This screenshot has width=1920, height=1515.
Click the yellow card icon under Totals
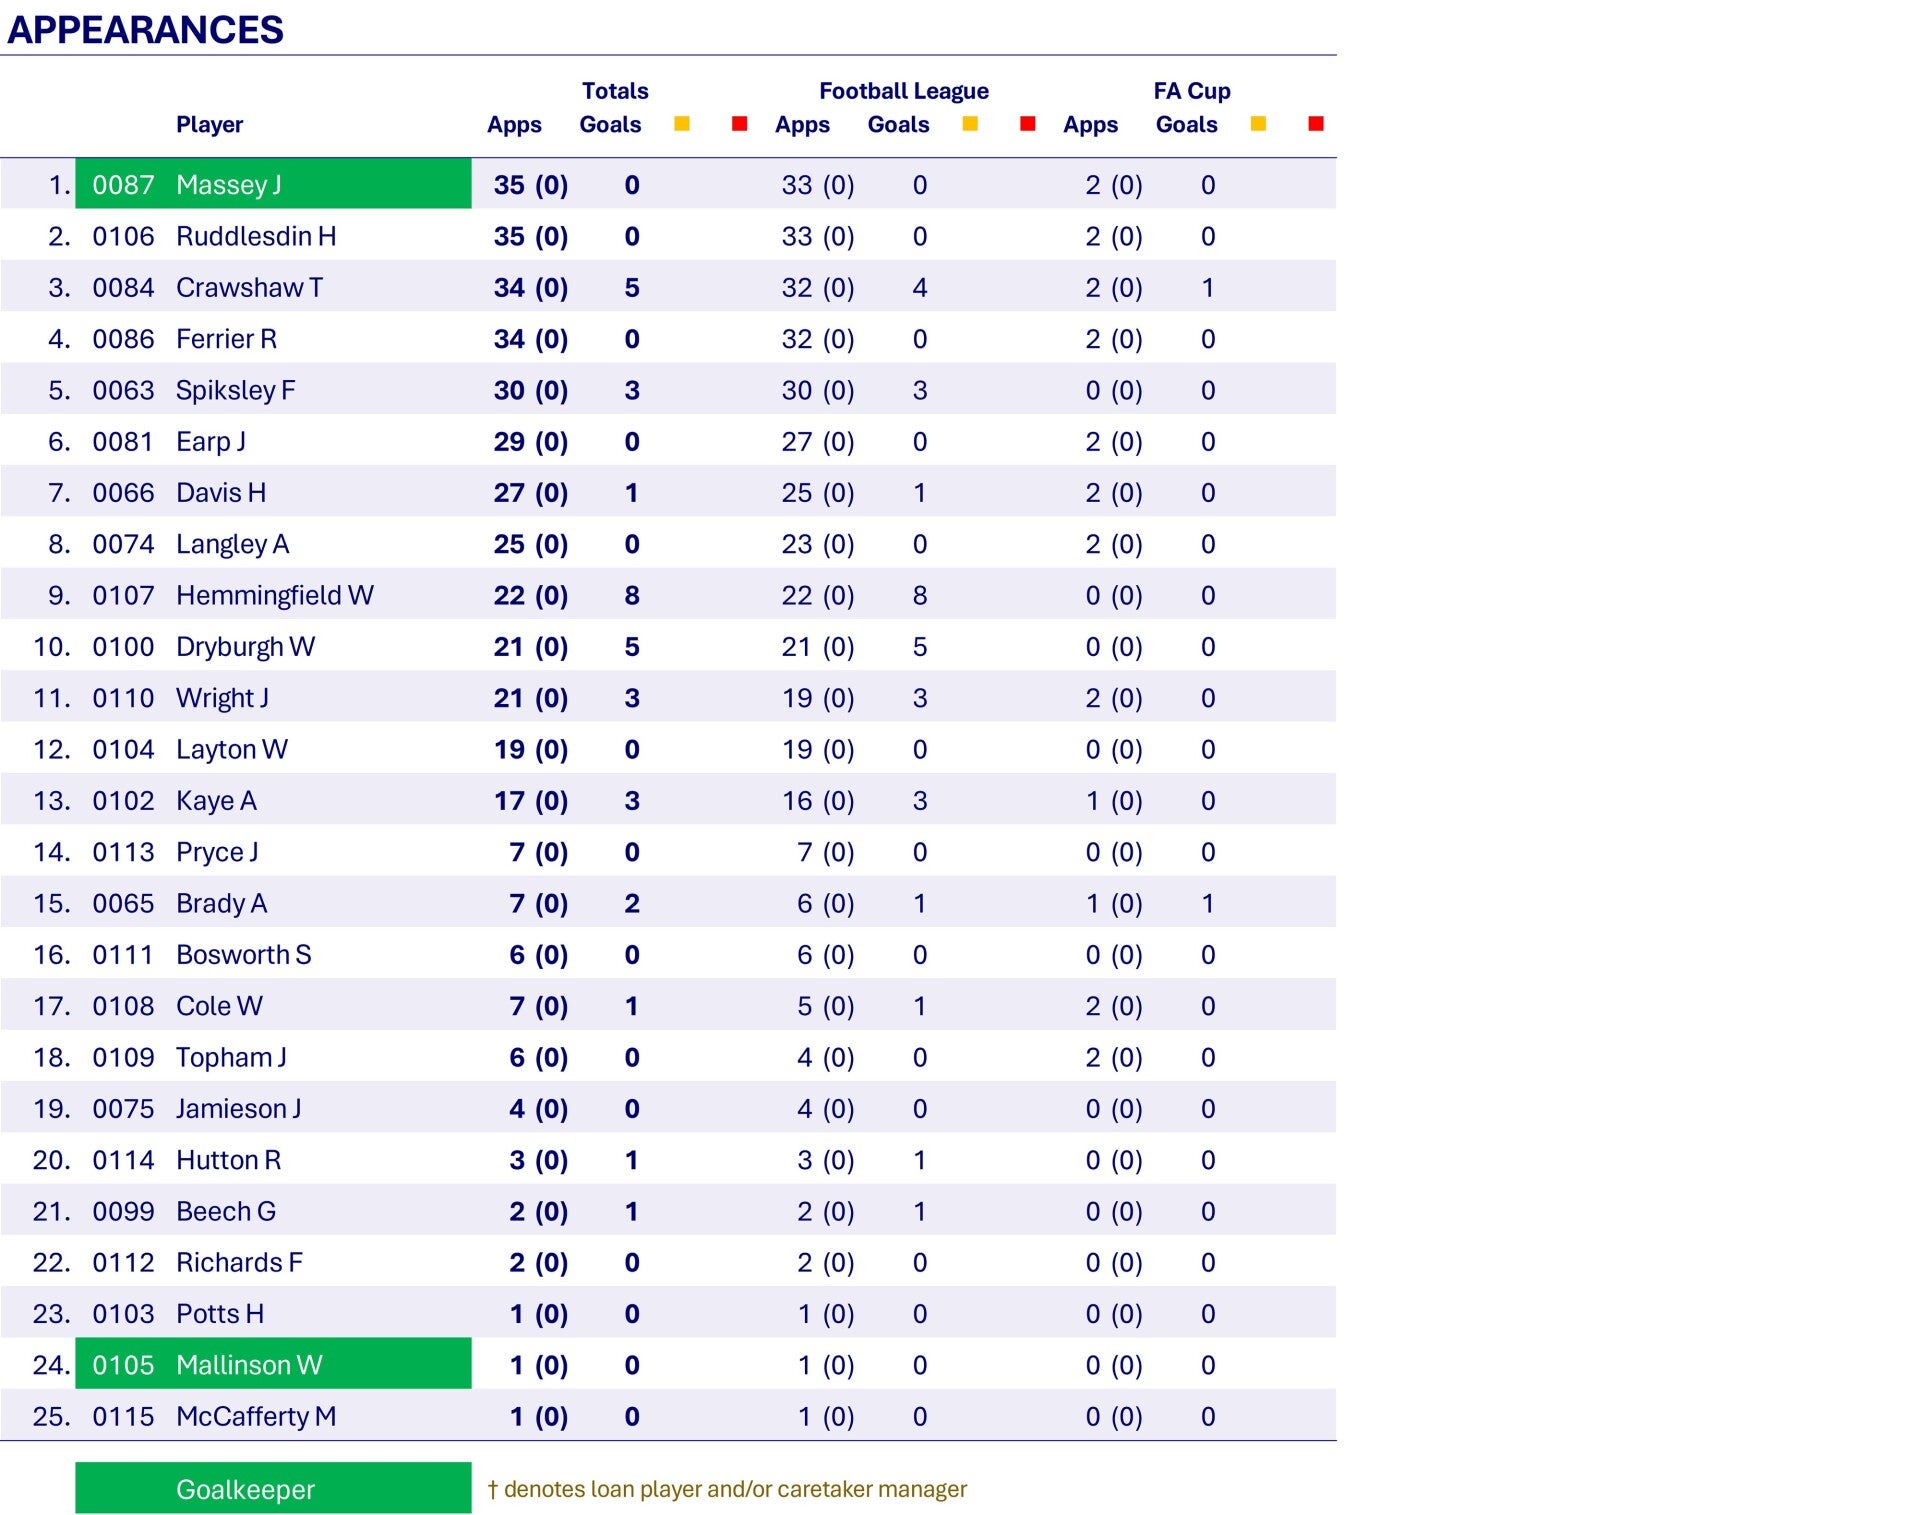coord(682,124)
